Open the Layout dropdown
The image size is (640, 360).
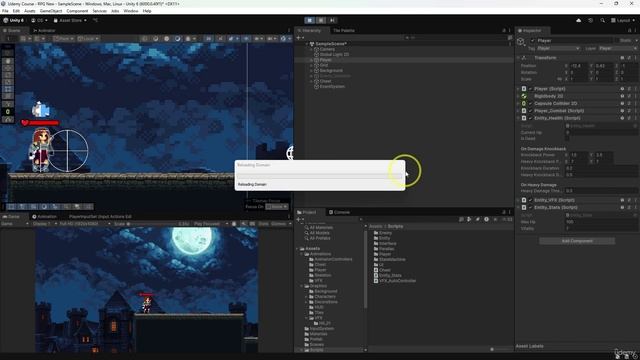point(623,20)
